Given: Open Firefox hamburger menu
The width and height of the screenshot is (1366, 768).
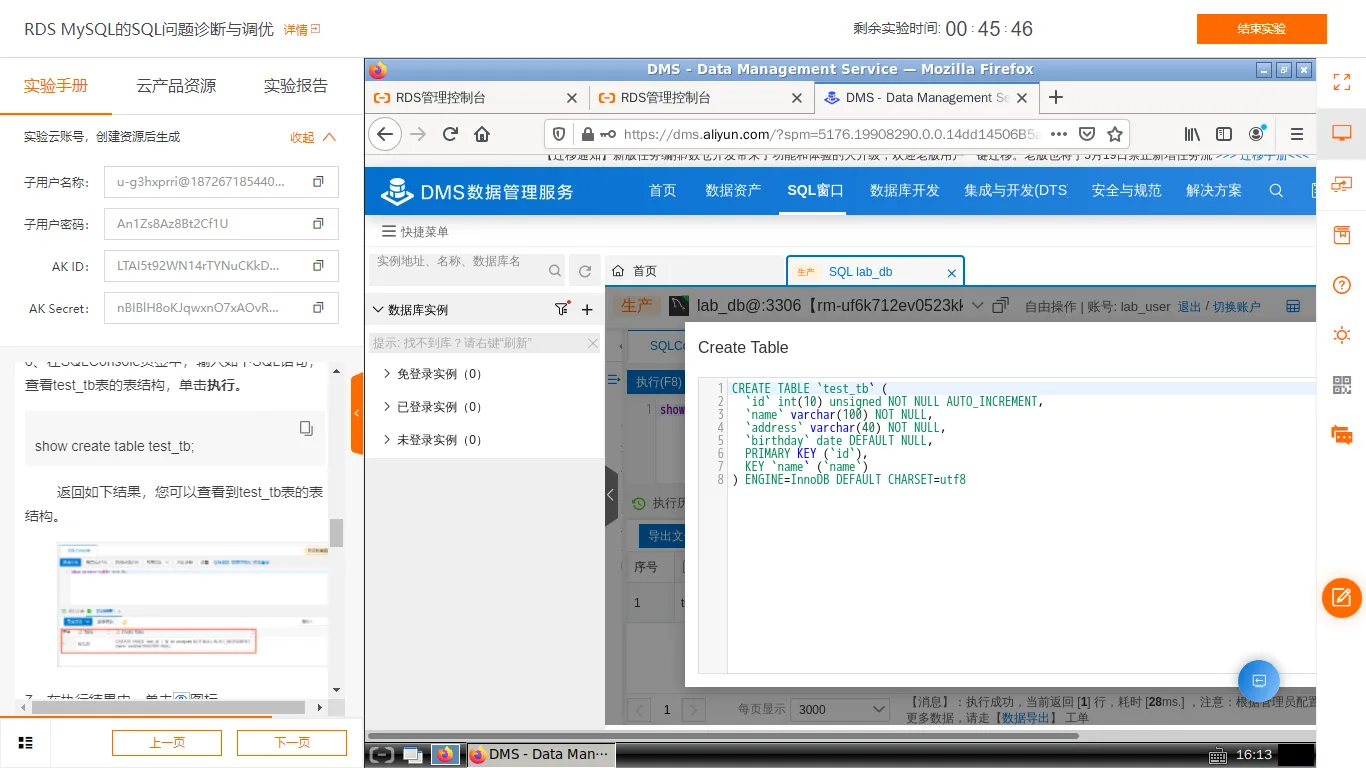Looking at the screenshot, I should click(1297, 134).
